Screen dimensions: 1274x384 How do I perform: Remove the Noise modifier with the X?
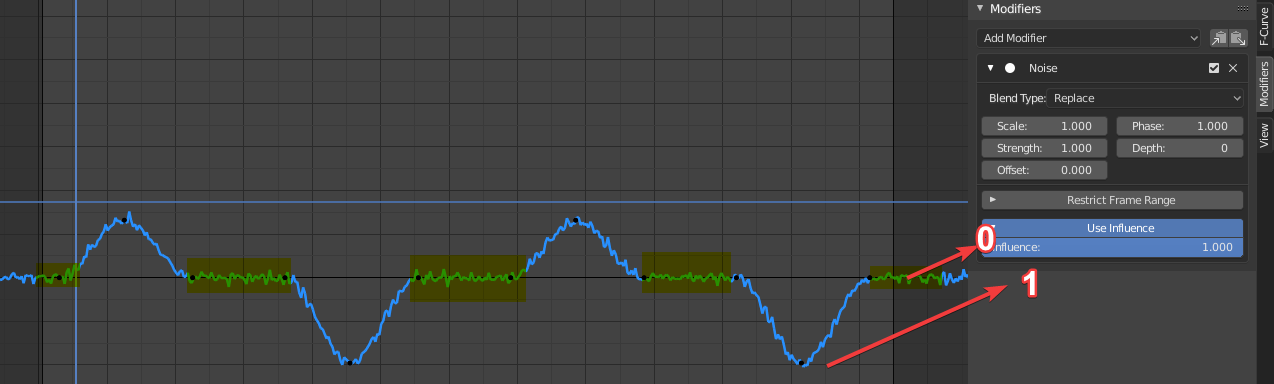(1233, 68)
